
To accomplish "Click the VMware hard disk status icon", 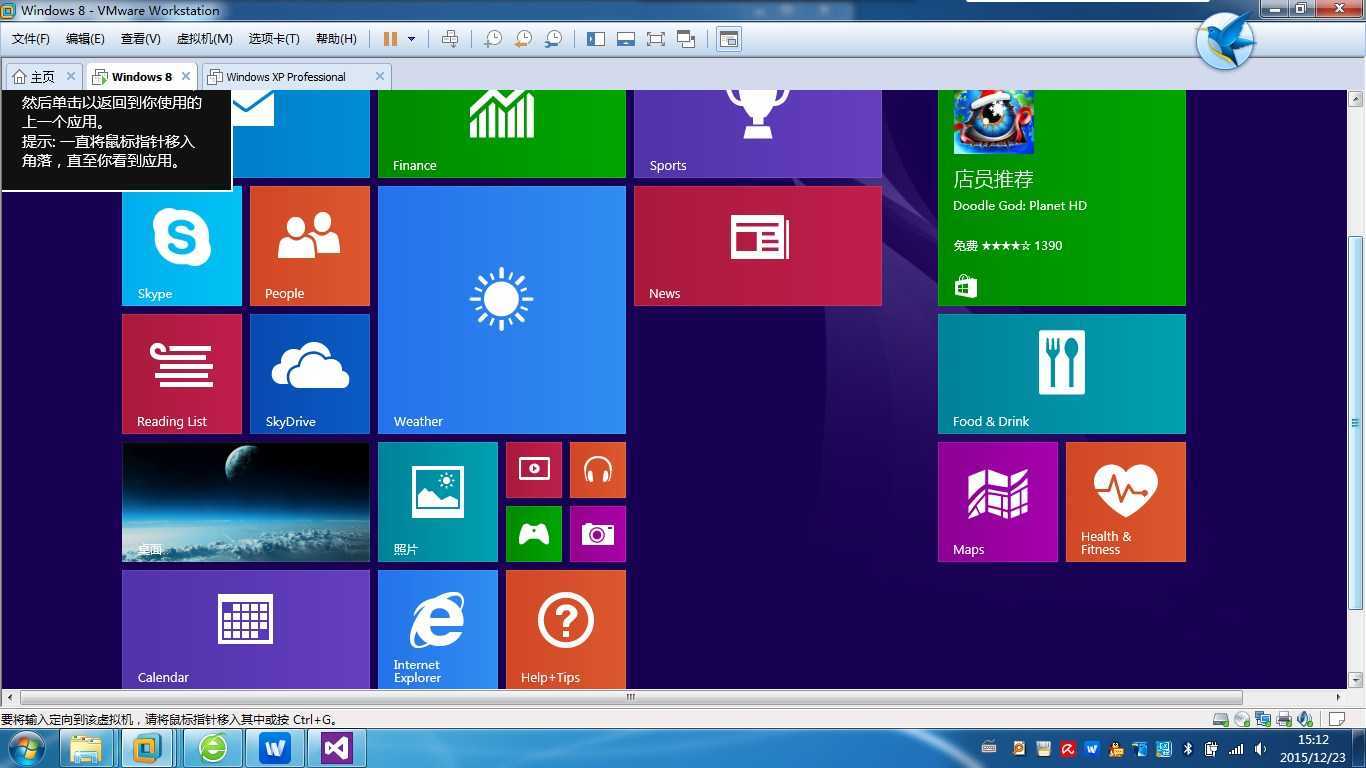I will tap(1220, 719).
